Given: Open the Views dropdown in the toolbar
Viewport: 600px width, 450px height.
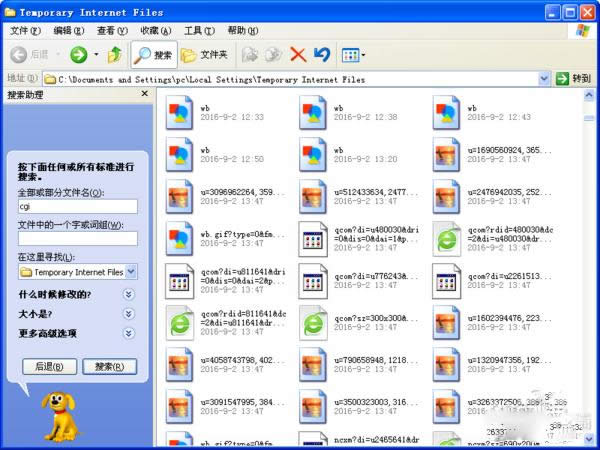Looking at the screenshot, I should coord(354,54).
